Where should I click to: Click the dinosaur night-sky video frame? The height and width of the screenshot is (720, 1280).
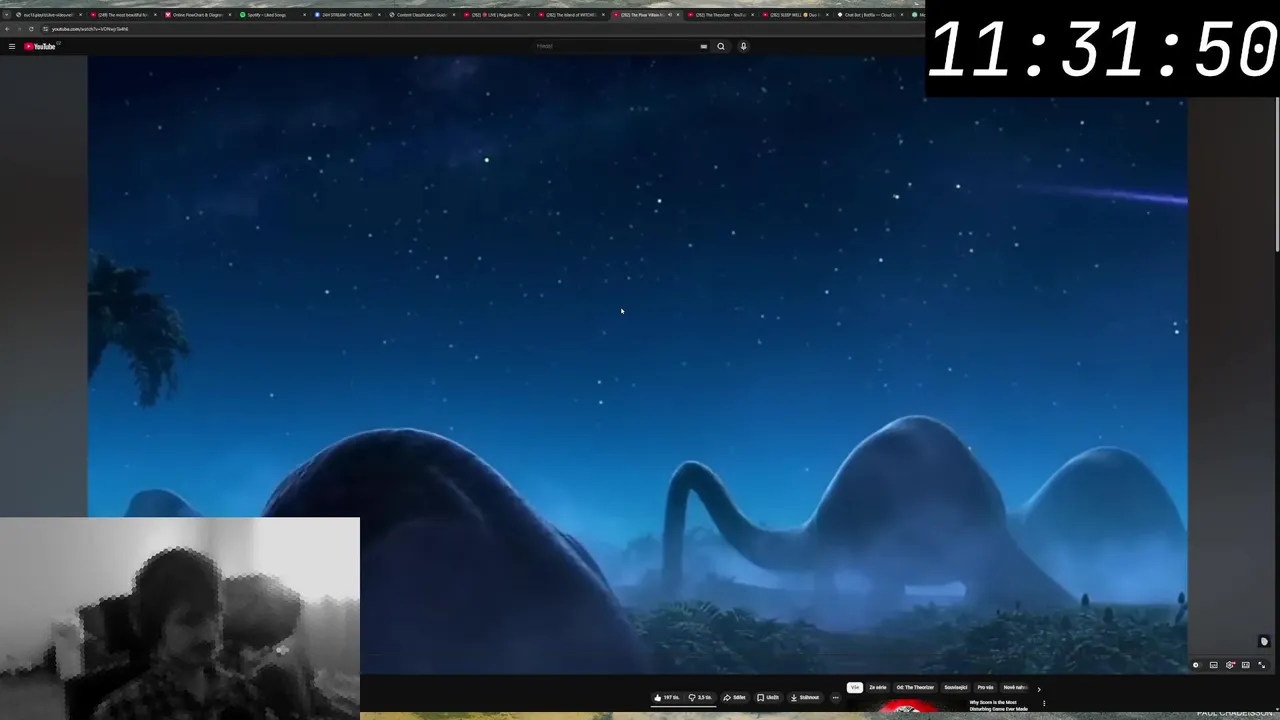click(x=637, y=365)
